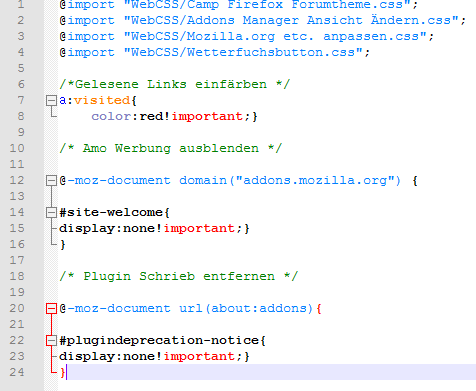Collapse the #site-welcome fold block
The width and height of the screenshot is (476, 391).
tap(51, 212)
